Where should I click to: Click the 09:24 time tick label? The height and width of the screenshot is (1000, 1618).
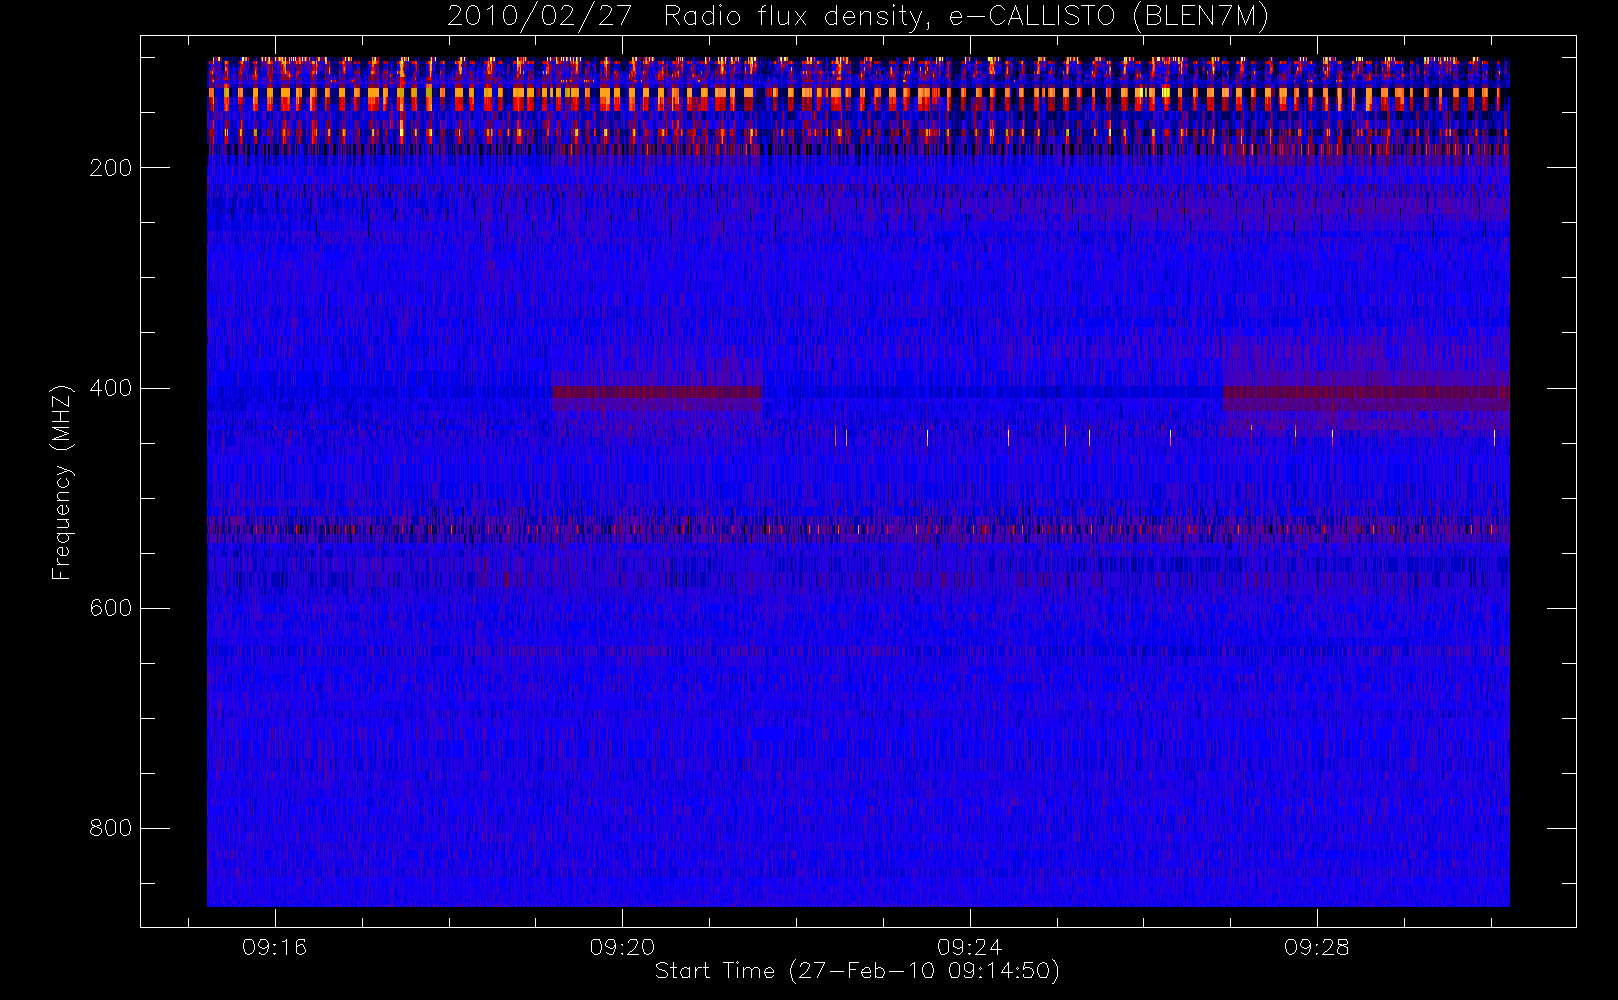pos(969,947)
